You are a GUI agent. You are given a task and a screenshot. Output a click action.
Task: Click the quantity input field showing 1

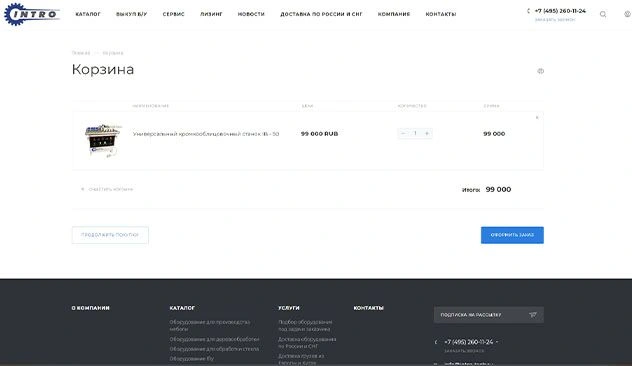pyautogui.click(x=415, y=133)
